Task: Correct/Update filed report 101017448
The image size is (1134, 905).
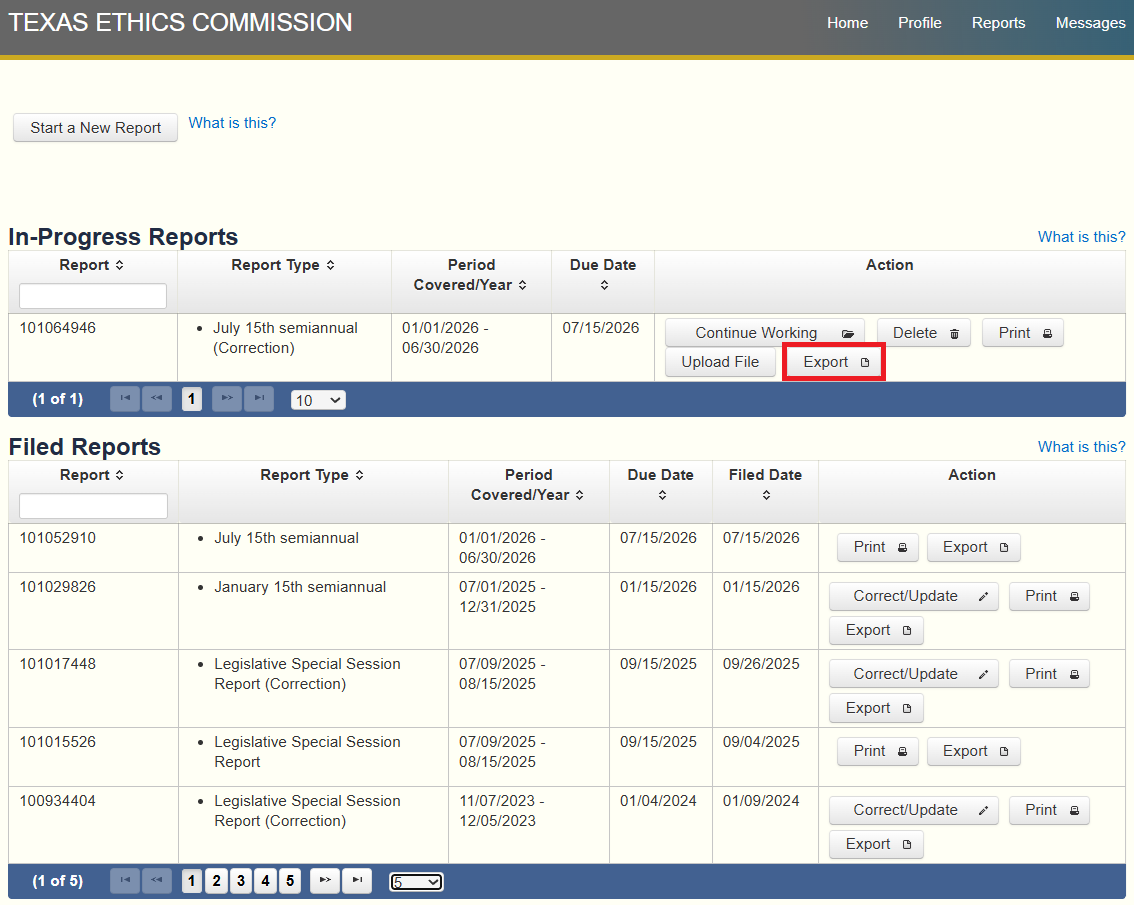Action: coord(913,674)
